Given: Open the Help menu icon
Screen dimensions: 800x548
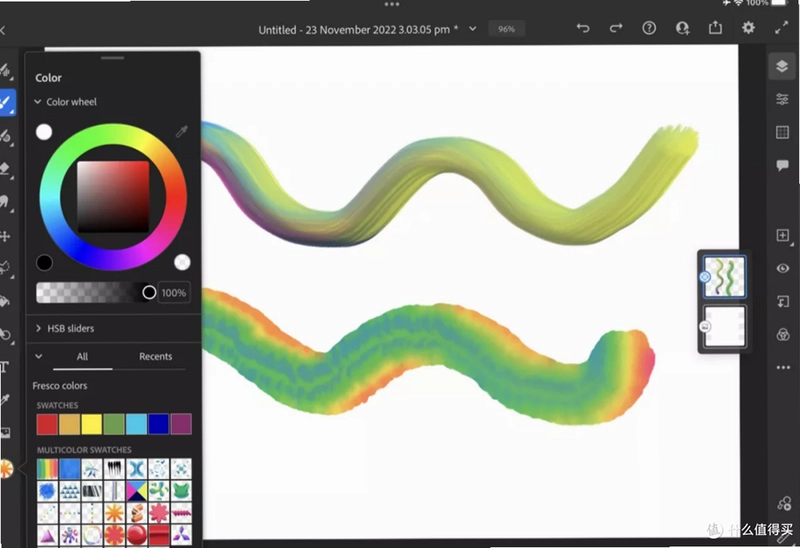Looking at the screenshot, I should [649, 28].
